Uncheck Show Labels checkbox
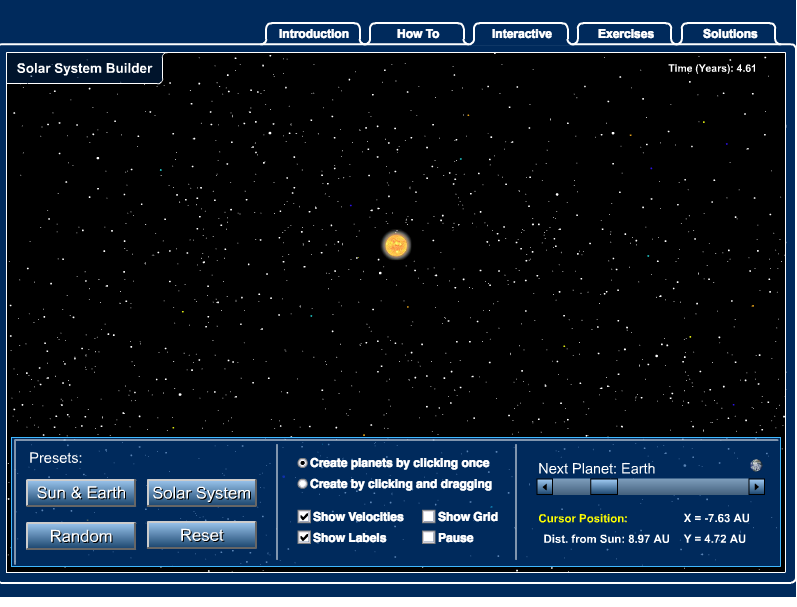The width and height of the screenshot is (797, 607). (x=304, y=538)
